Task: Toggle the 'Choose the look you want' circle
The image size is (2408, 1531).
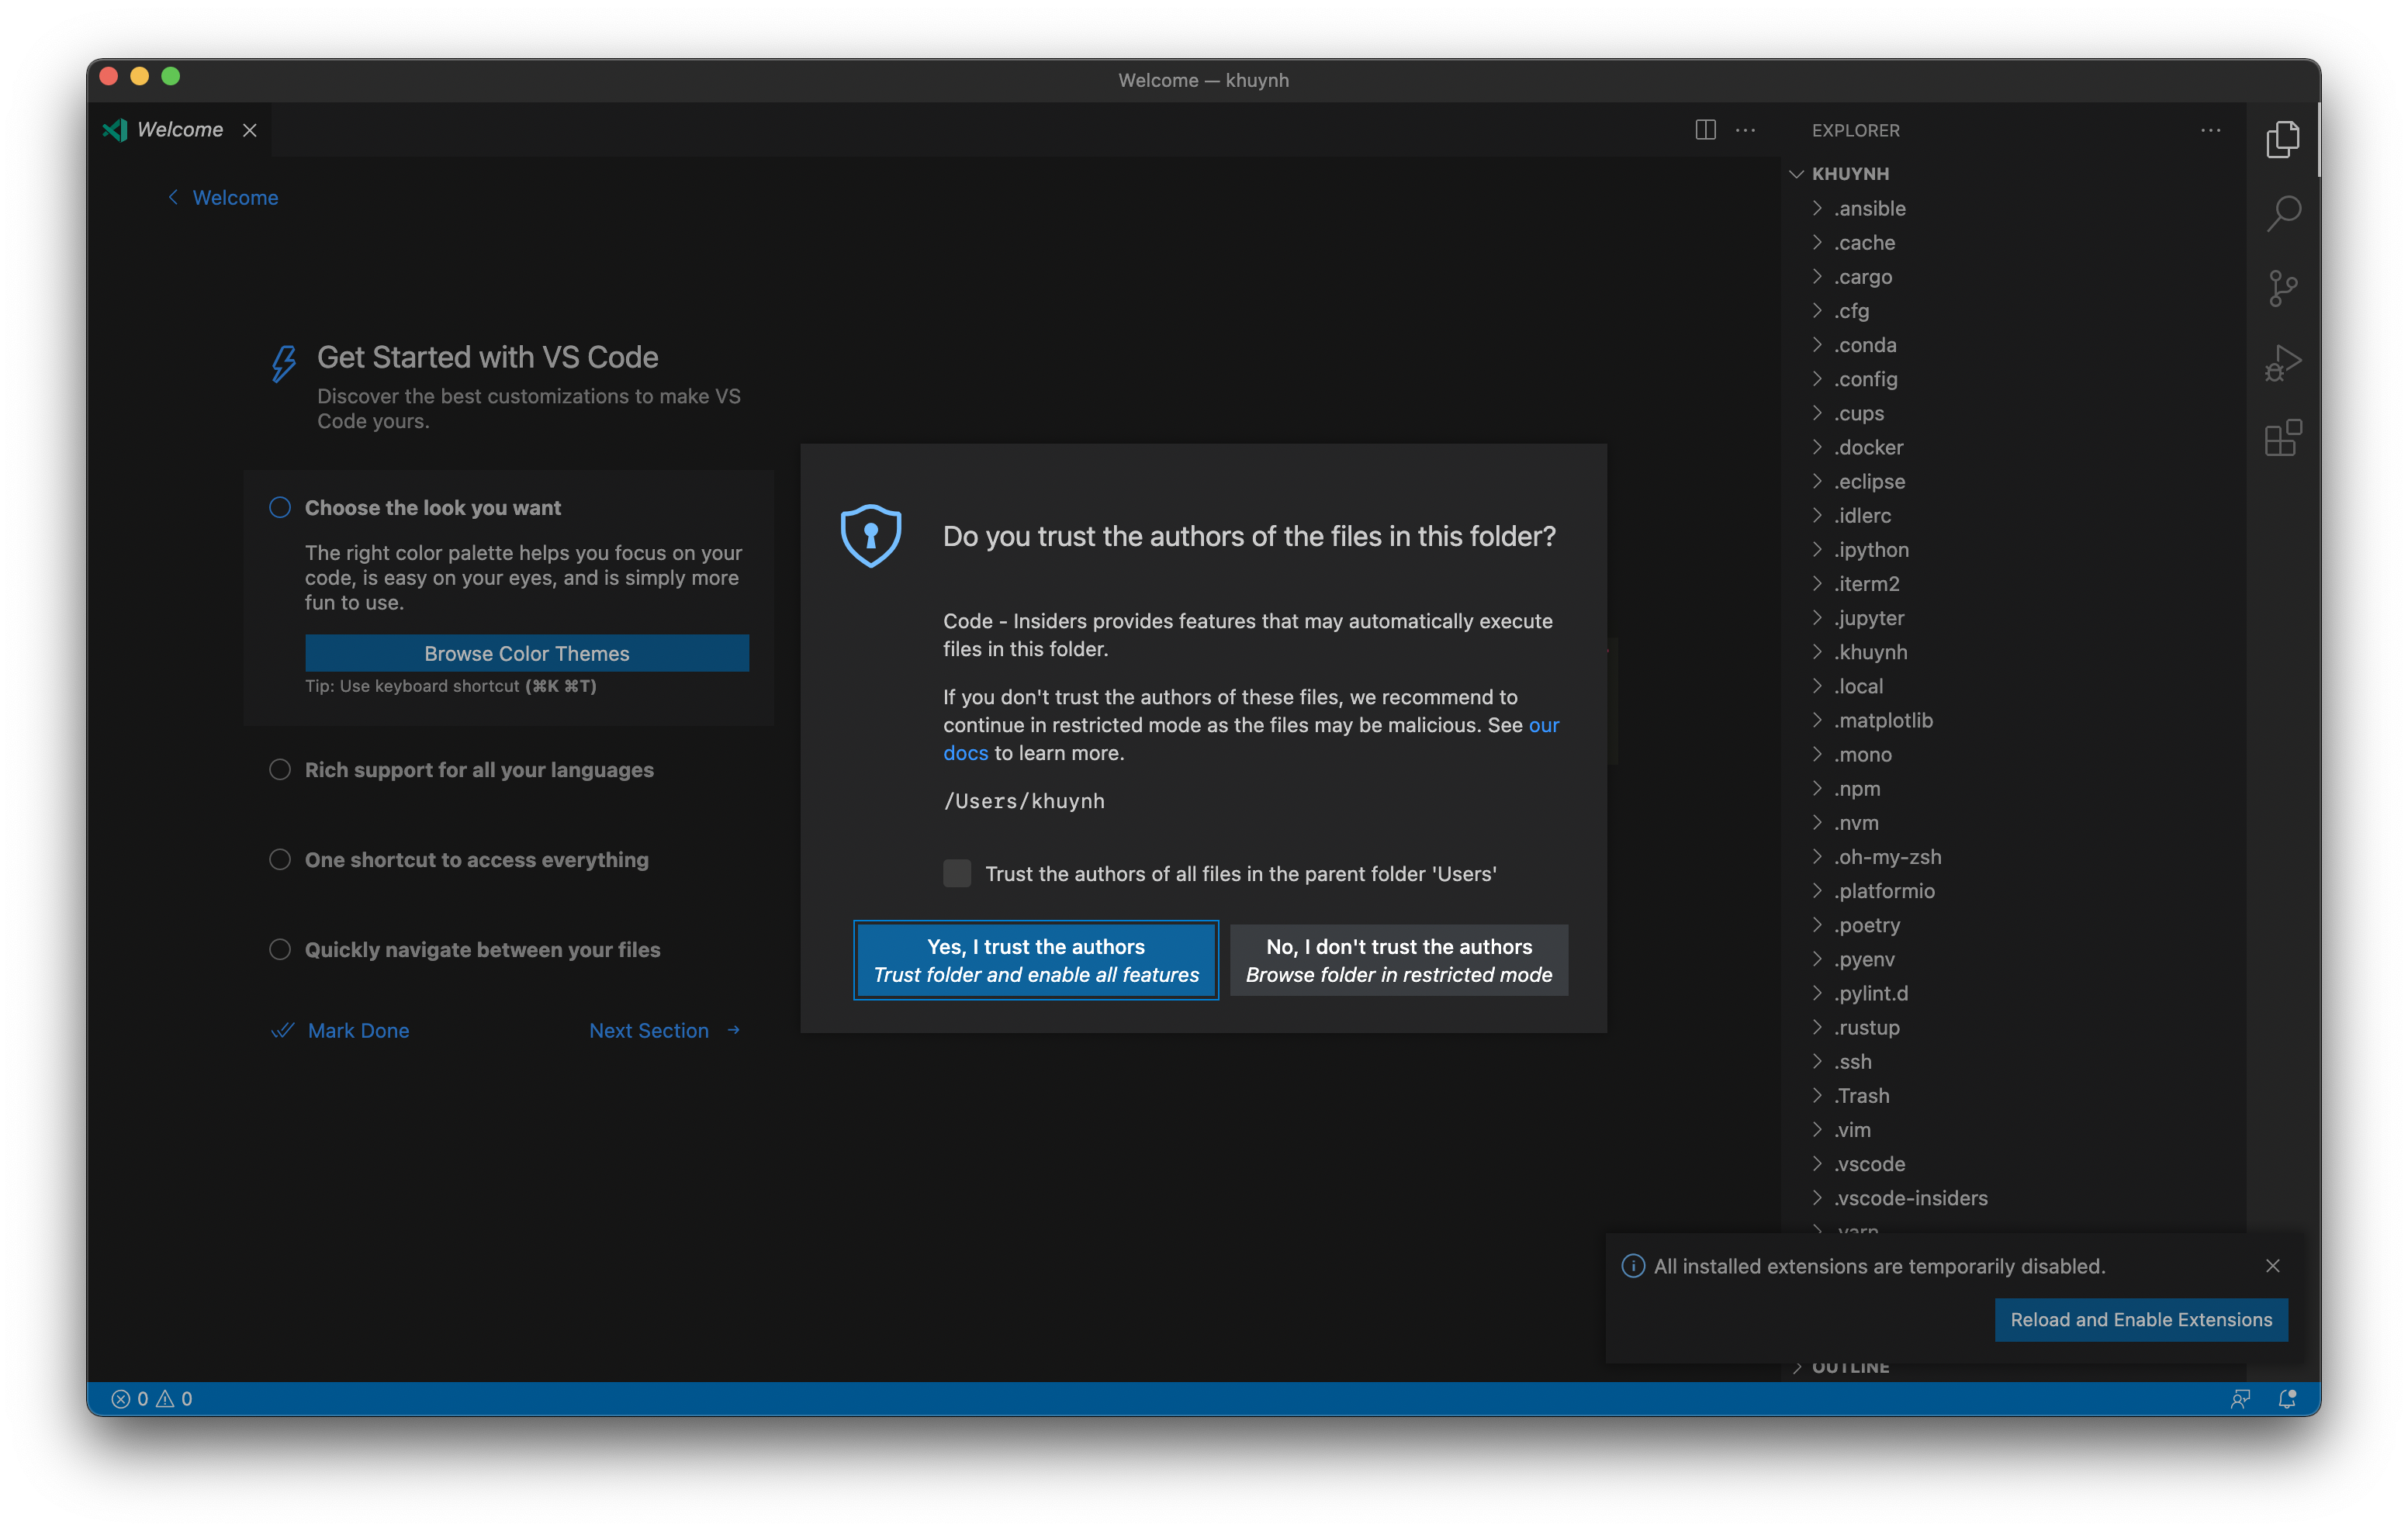Action: [280, 507]
